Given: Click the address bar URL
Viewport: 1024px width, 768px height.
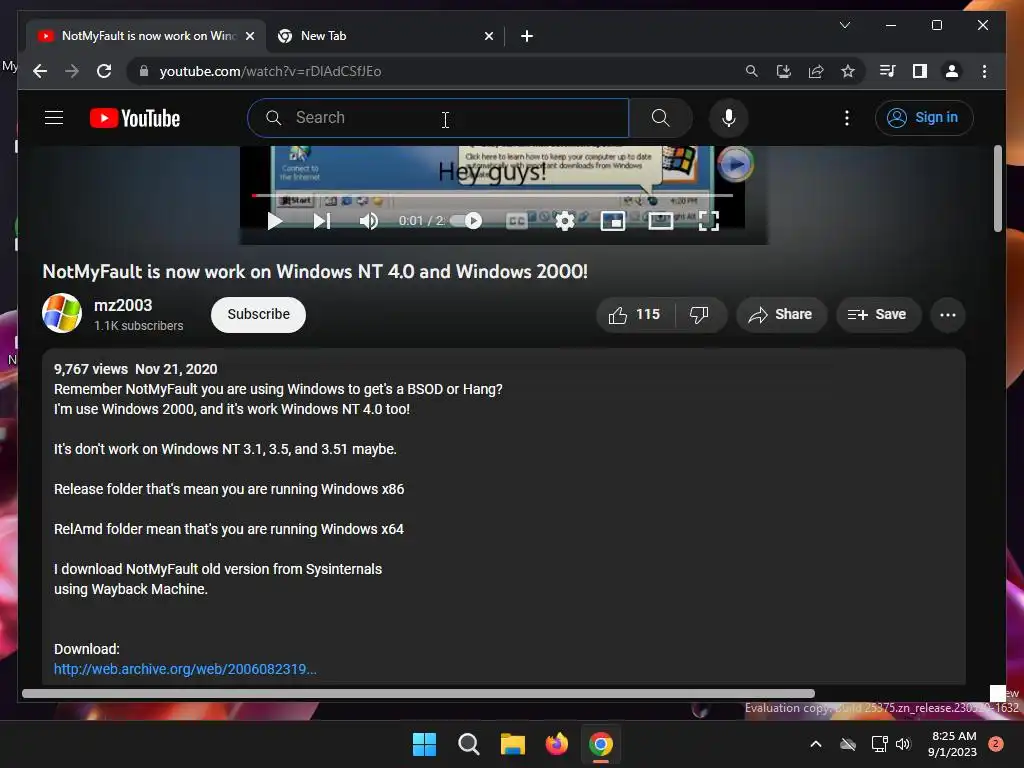Looking at the screenshot, I should 270,71.
